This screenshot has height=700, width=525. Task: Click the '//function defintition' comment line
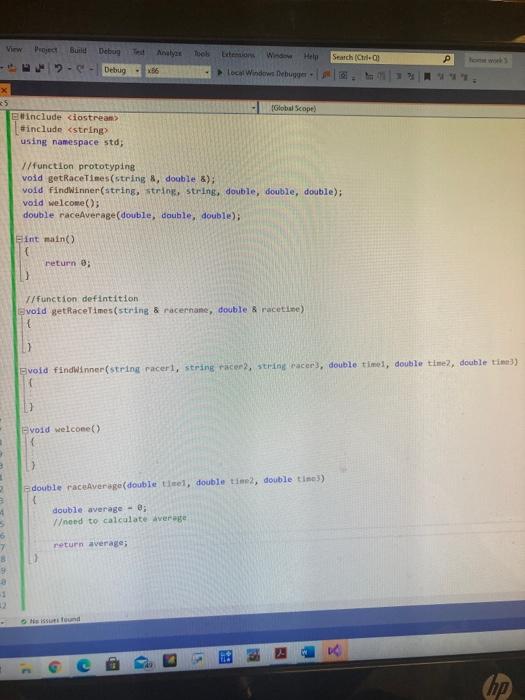82,299
